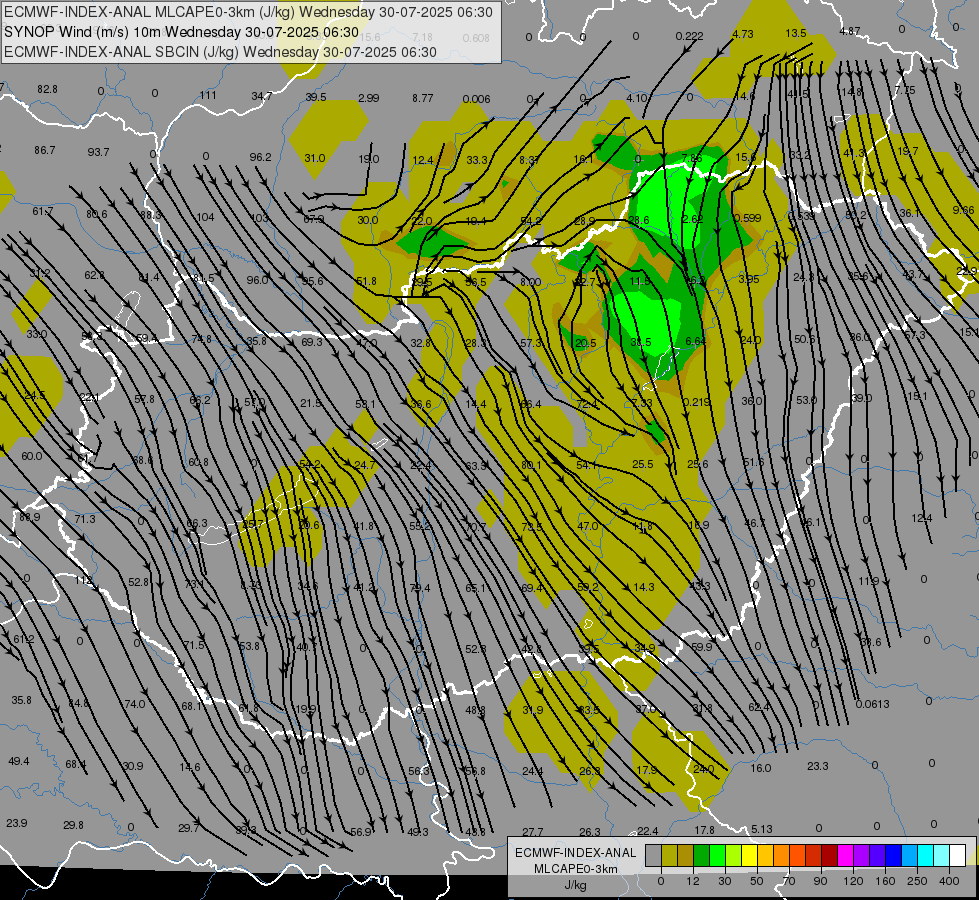Select the map value 0.599
This screenshot has width=979, height=900.
click(x=747, y=218)
